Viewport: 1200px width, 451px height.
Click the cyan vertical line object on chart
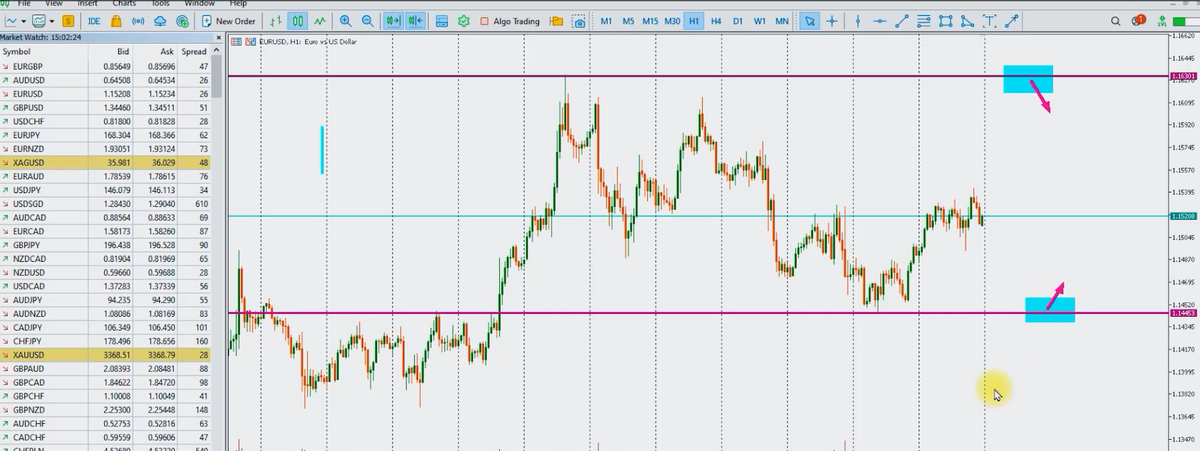coord(322,150)
